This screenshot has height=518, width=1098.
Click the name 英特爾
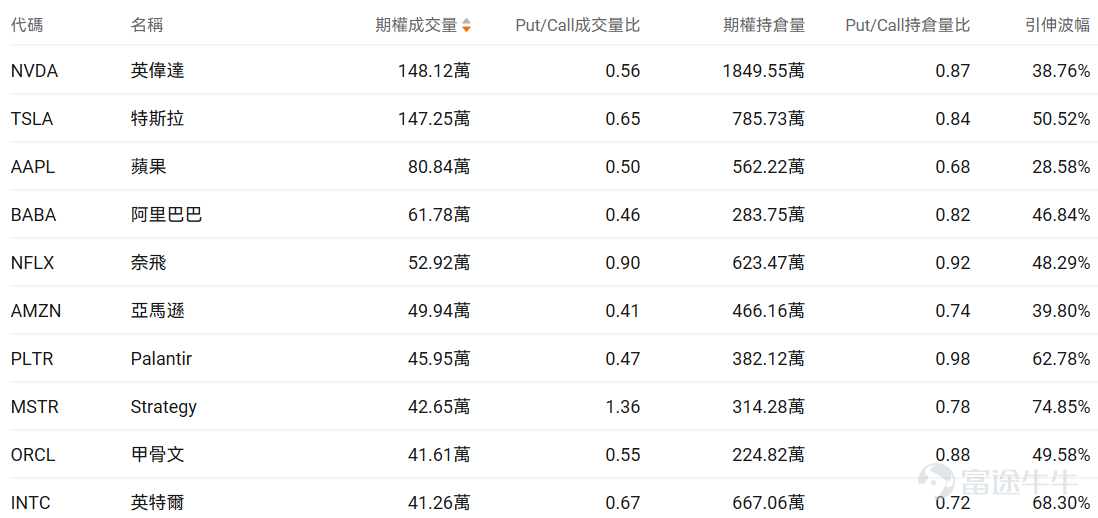click(x=158, y=503)
